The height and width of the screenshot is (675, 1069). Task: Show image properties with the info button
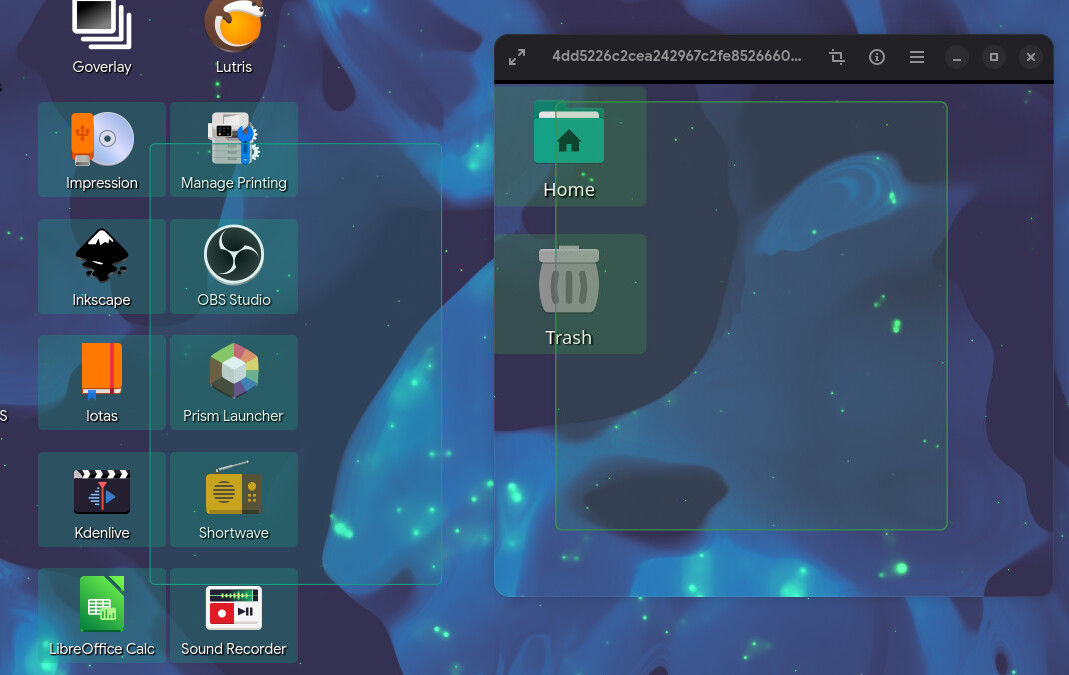pyautogui.click(x=877, y=57)
